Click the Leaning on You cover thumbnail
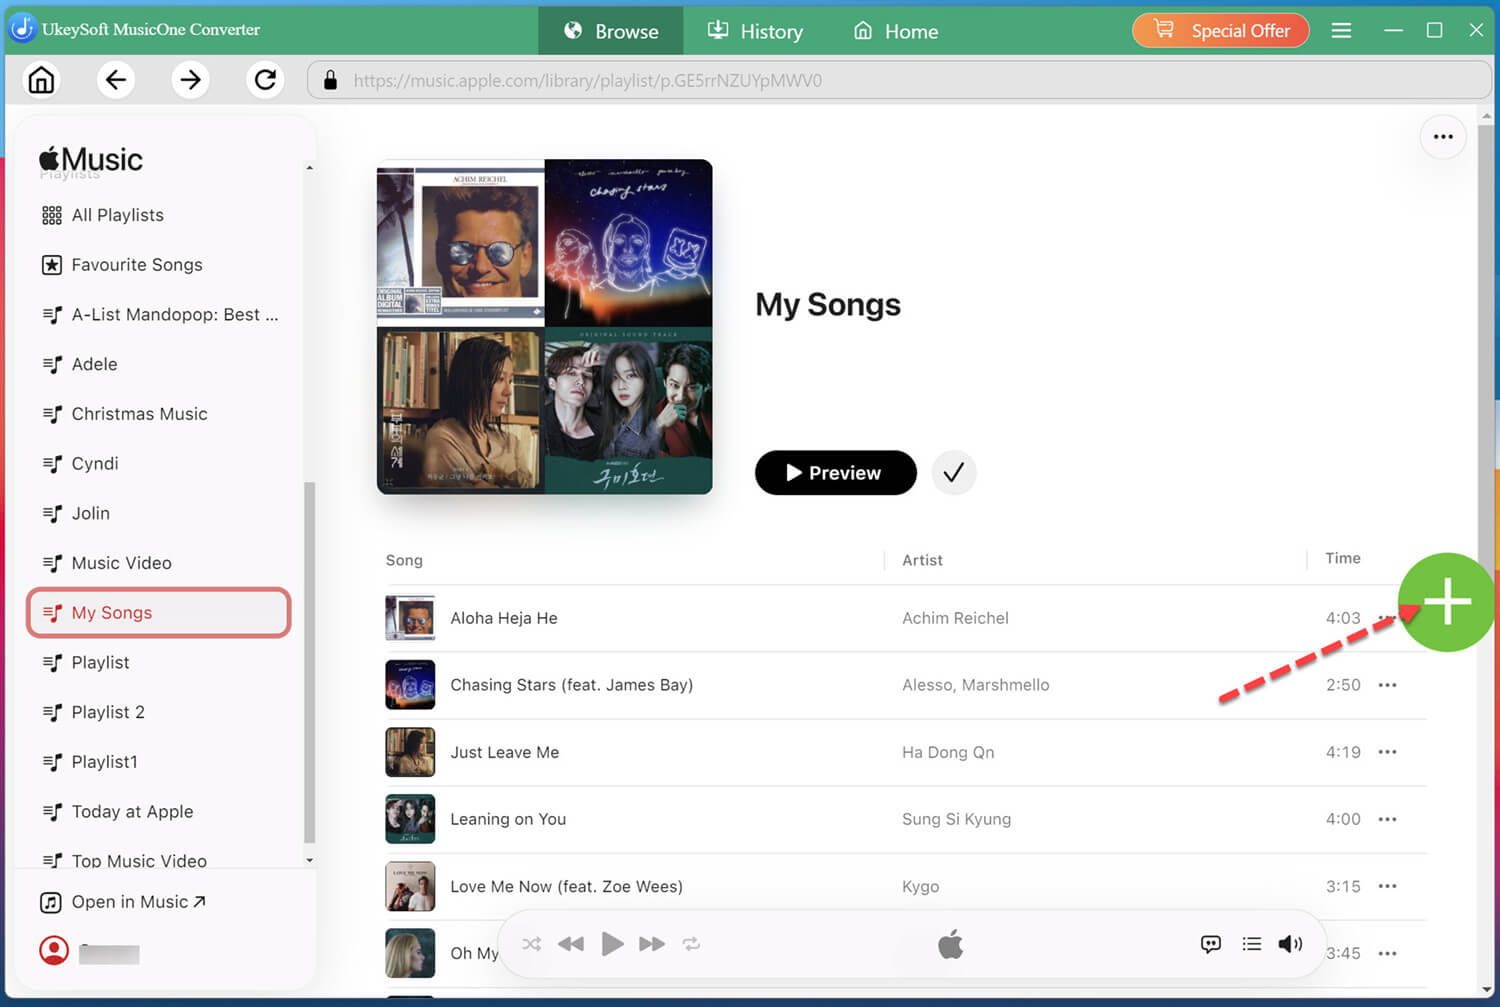This screenshot has height=1007, width=1500. pyautogui.click(x=410, y=819)
